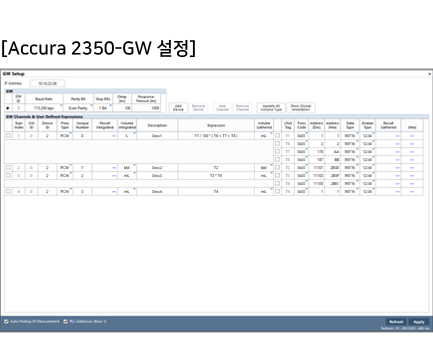Image resolution: width=433 pixels, height=361 pixels.
Task: Click the Expression cell for Desc1 row
Action: pyautogui.click(x=216, y=136)
